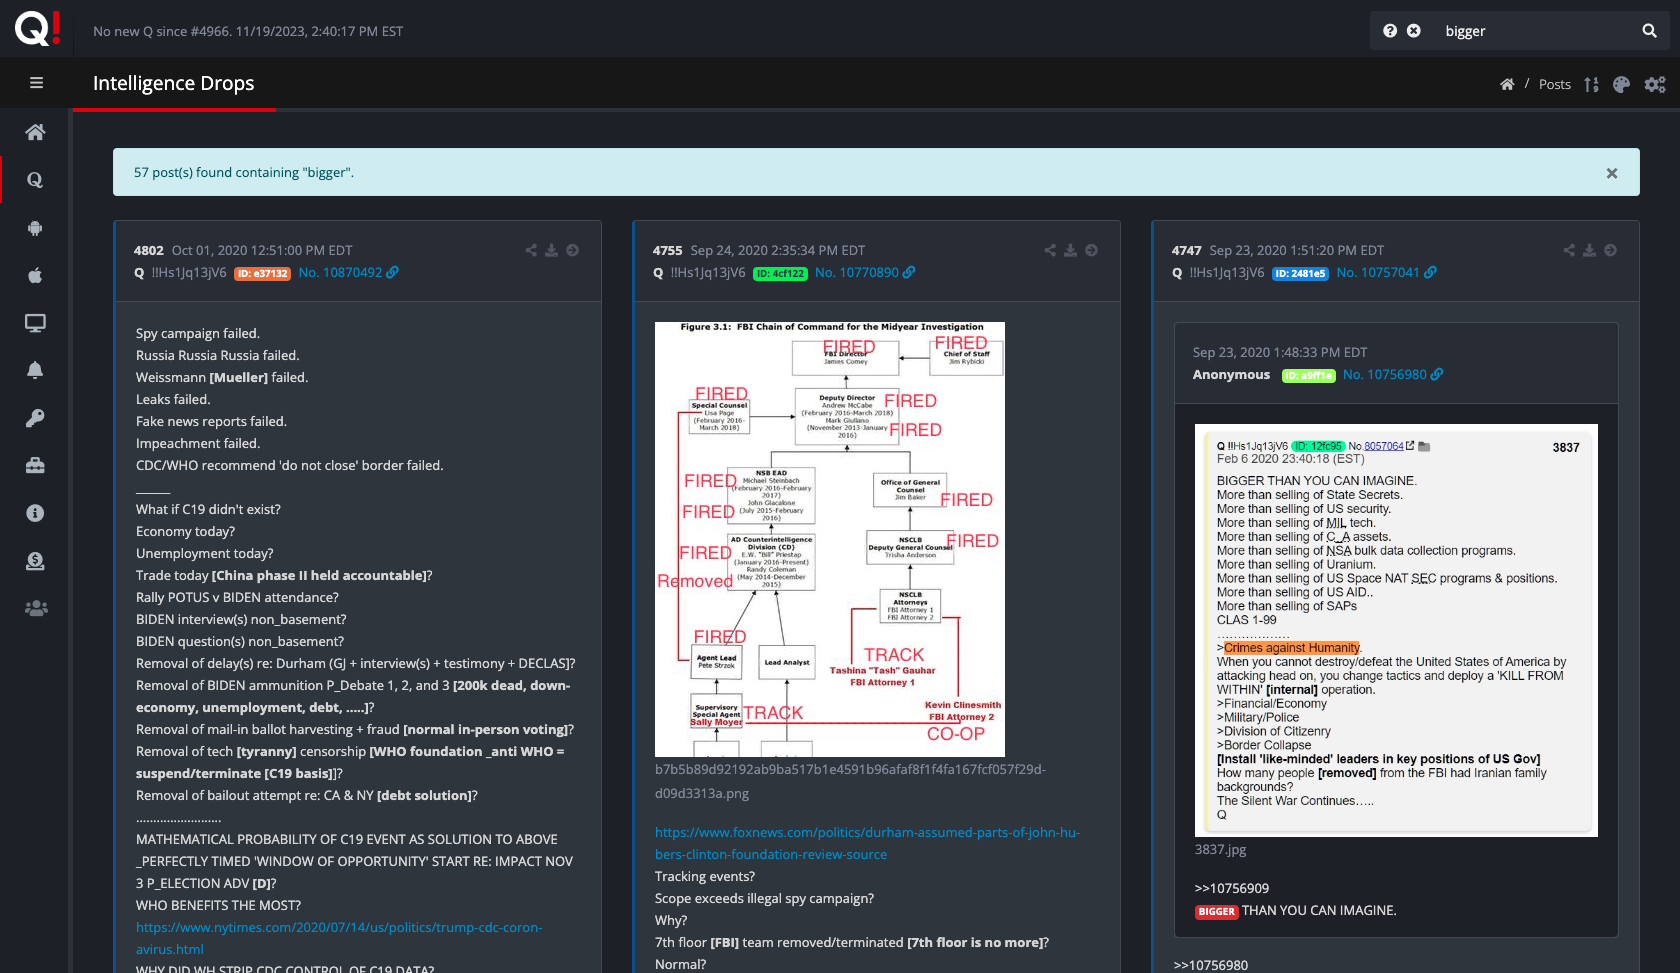Image resolution: width=1680 pixels, height=973 pixels.
Task: Click the Android icon in sidebar
Action: (35, 228)
